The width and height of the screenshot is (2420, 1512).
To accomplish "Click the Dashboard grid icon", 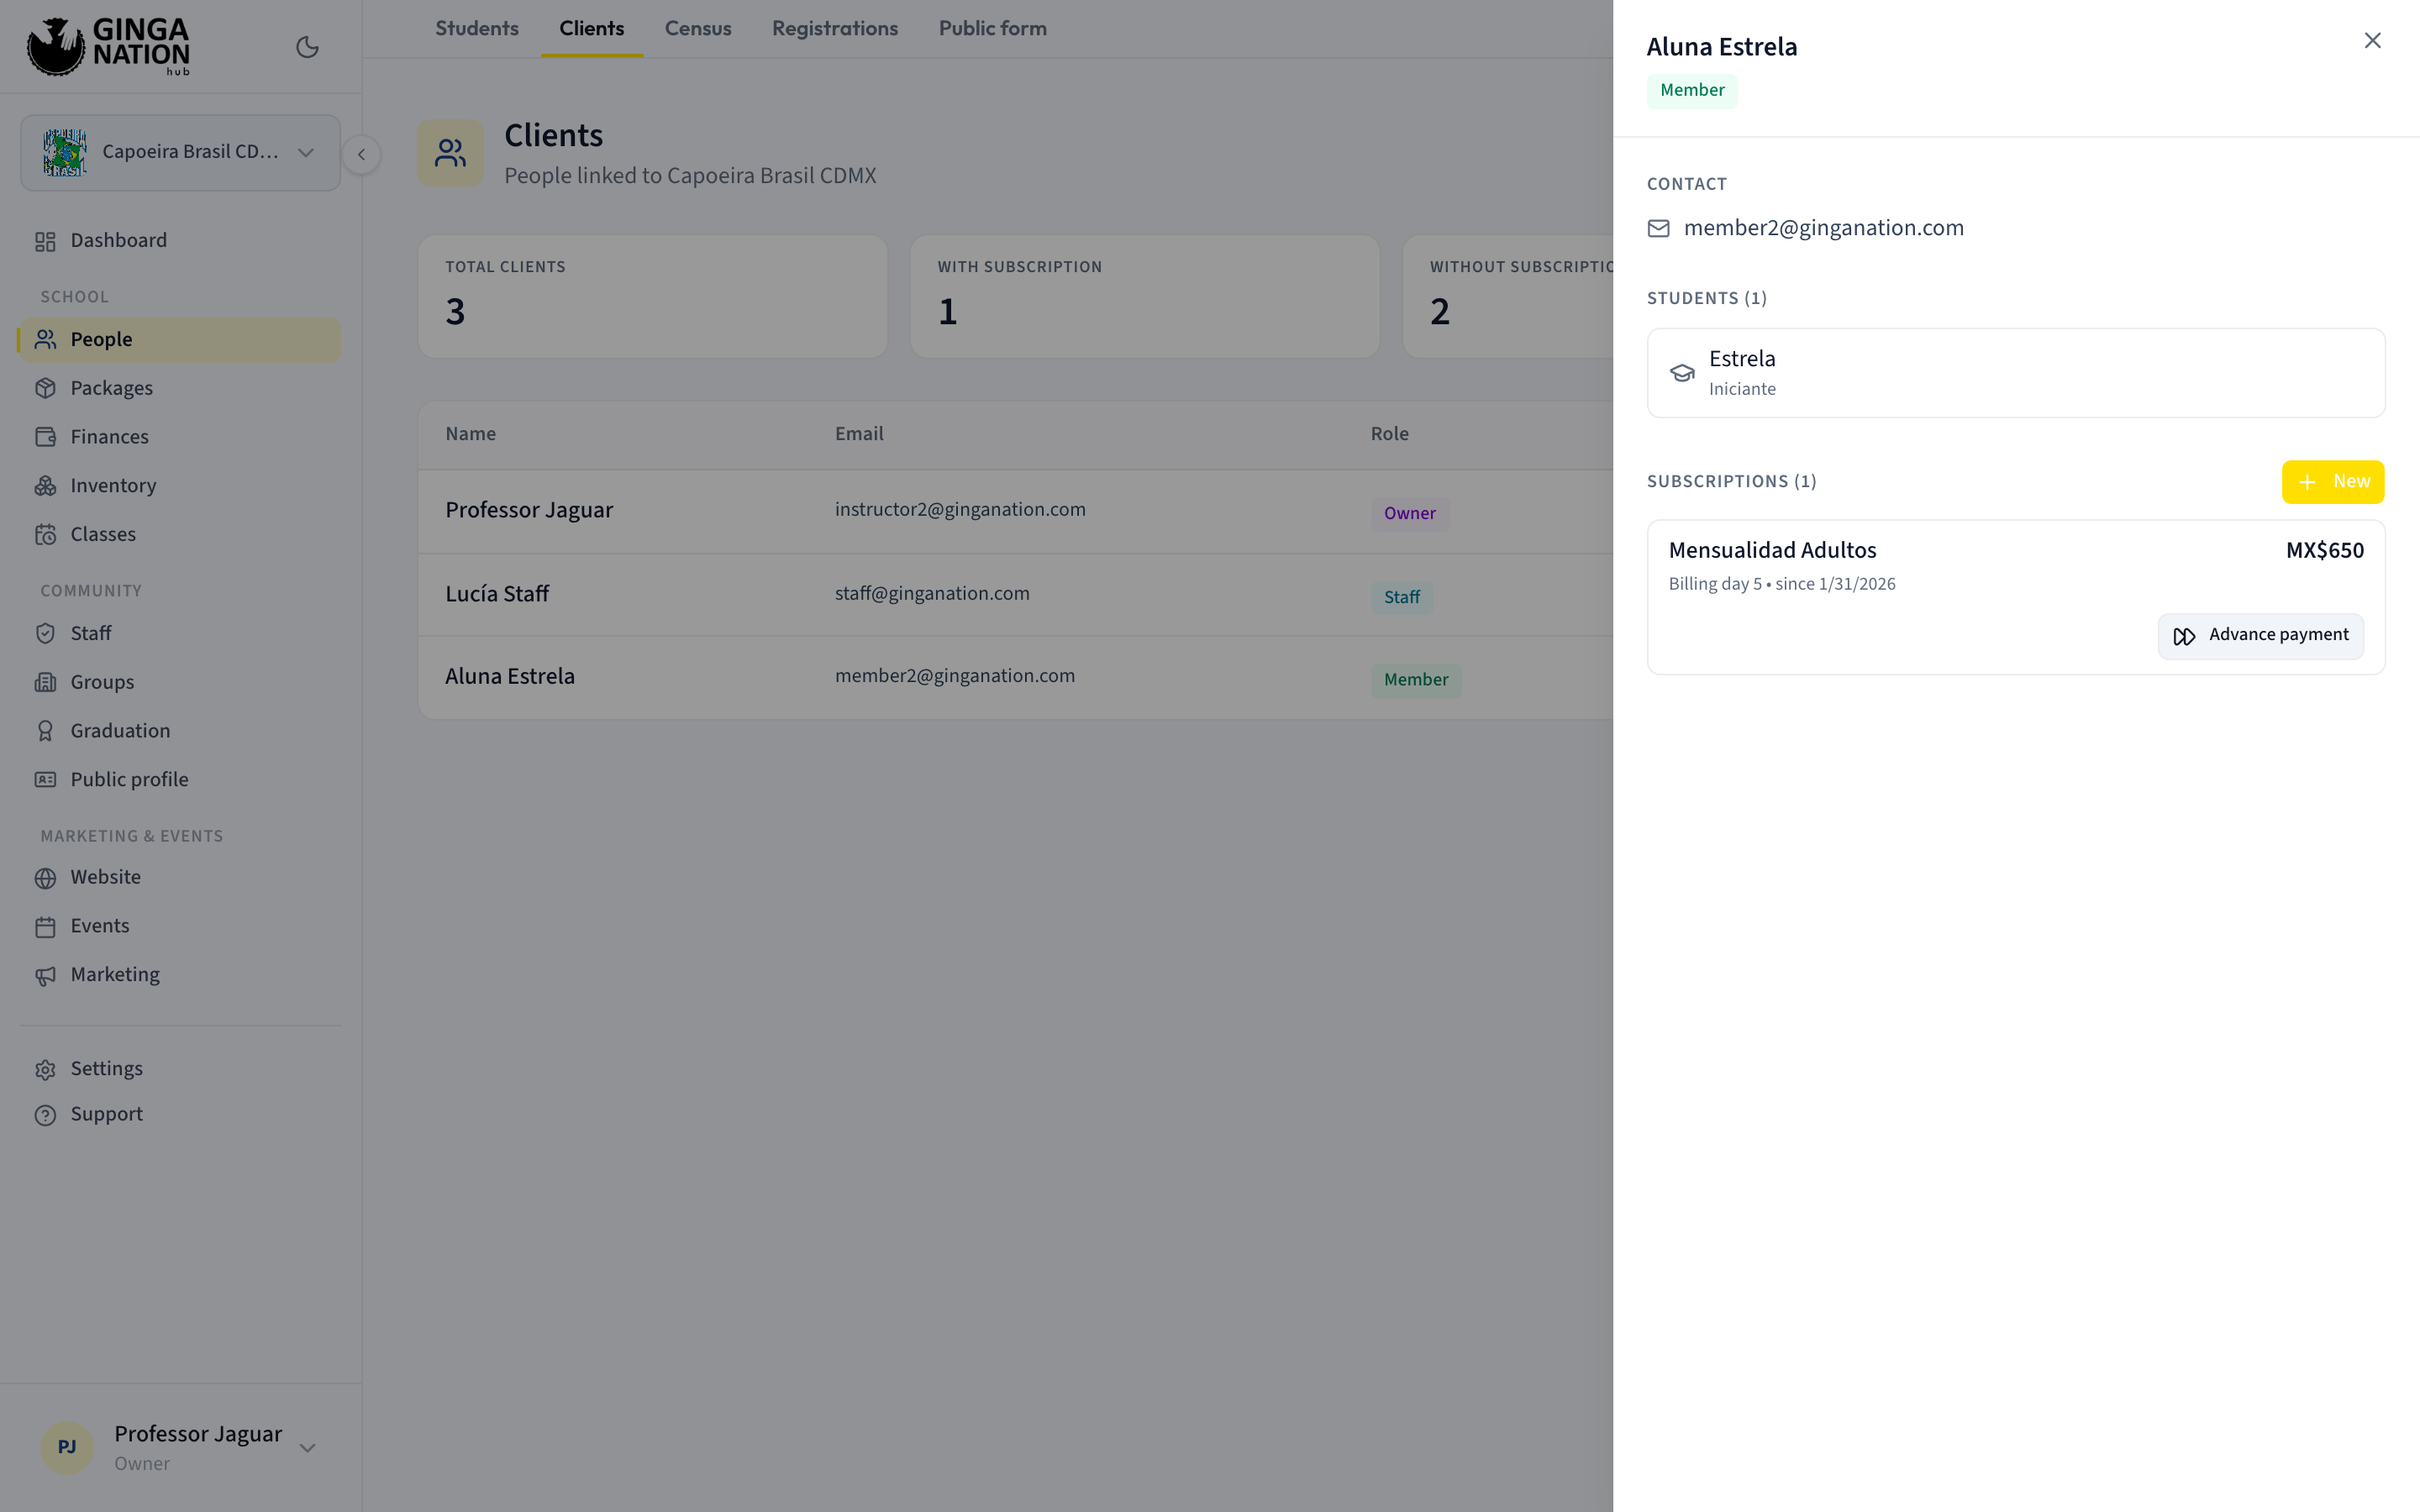I will pyautogui.click(x=45, y=241).
